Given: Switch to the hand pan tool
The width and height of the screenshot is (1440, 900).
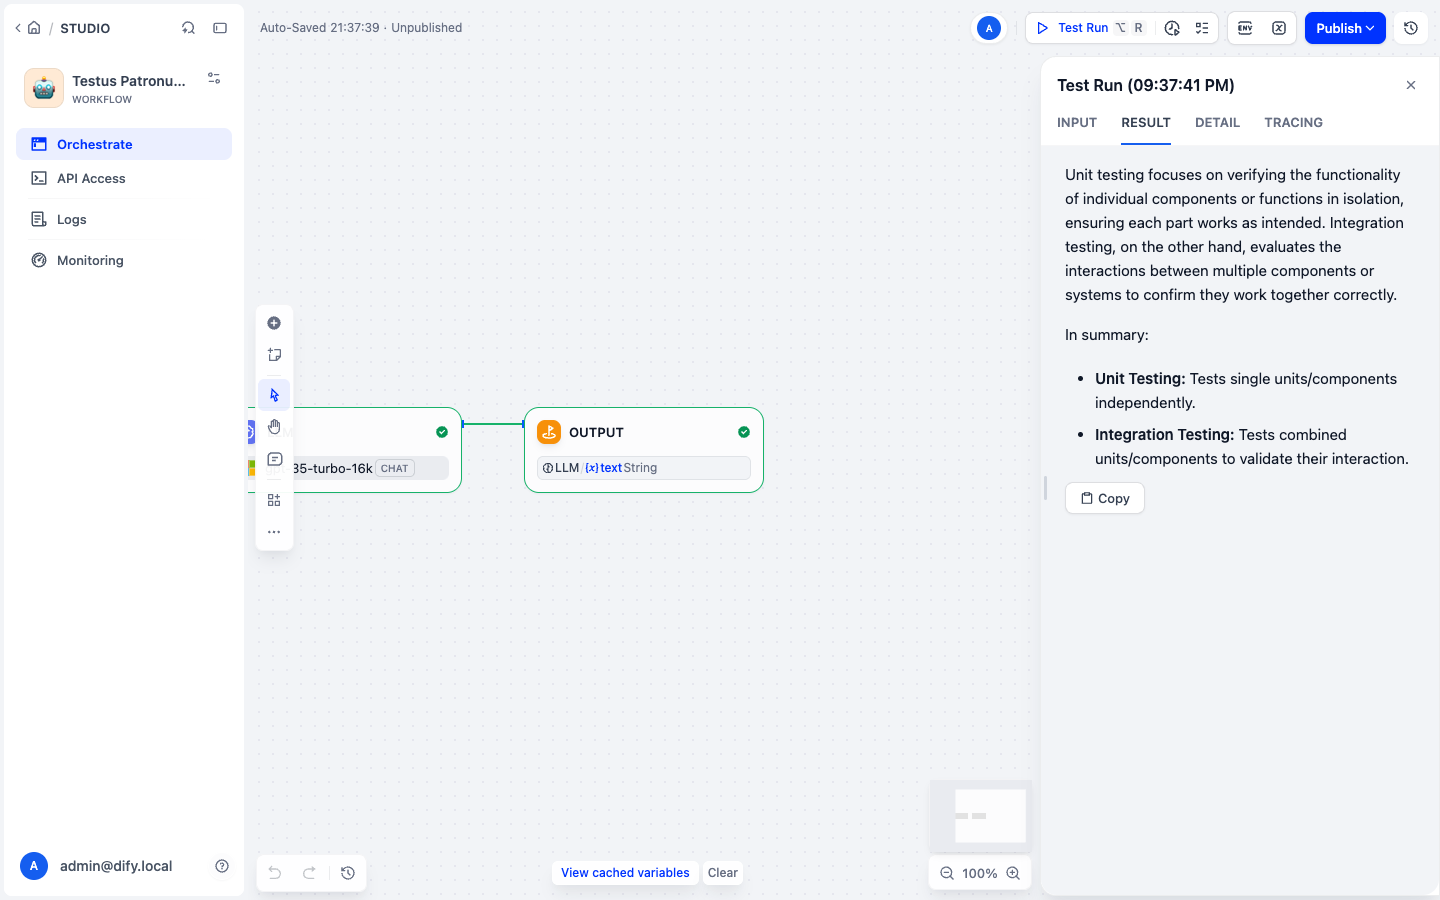Looking at the screenshot, I should (274, 427).
